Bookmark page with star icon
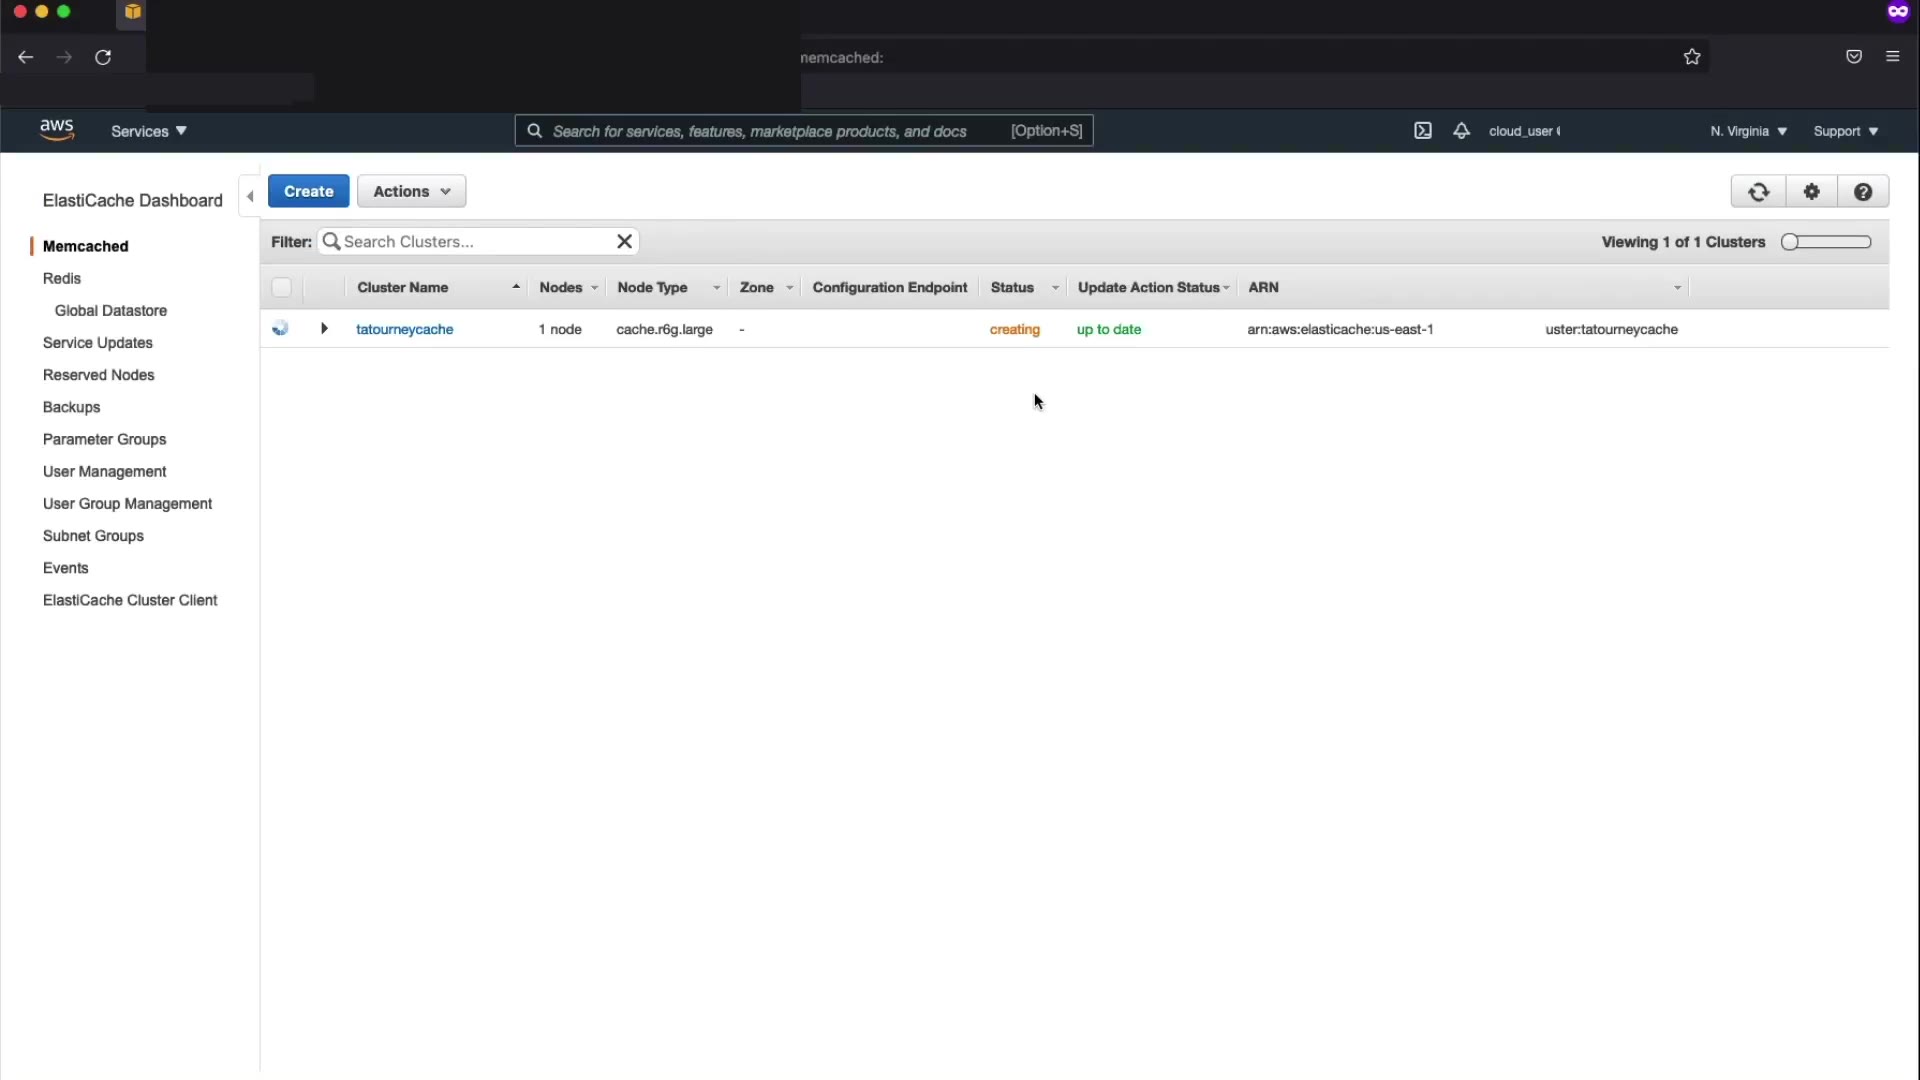 [x=1691, y=57]
